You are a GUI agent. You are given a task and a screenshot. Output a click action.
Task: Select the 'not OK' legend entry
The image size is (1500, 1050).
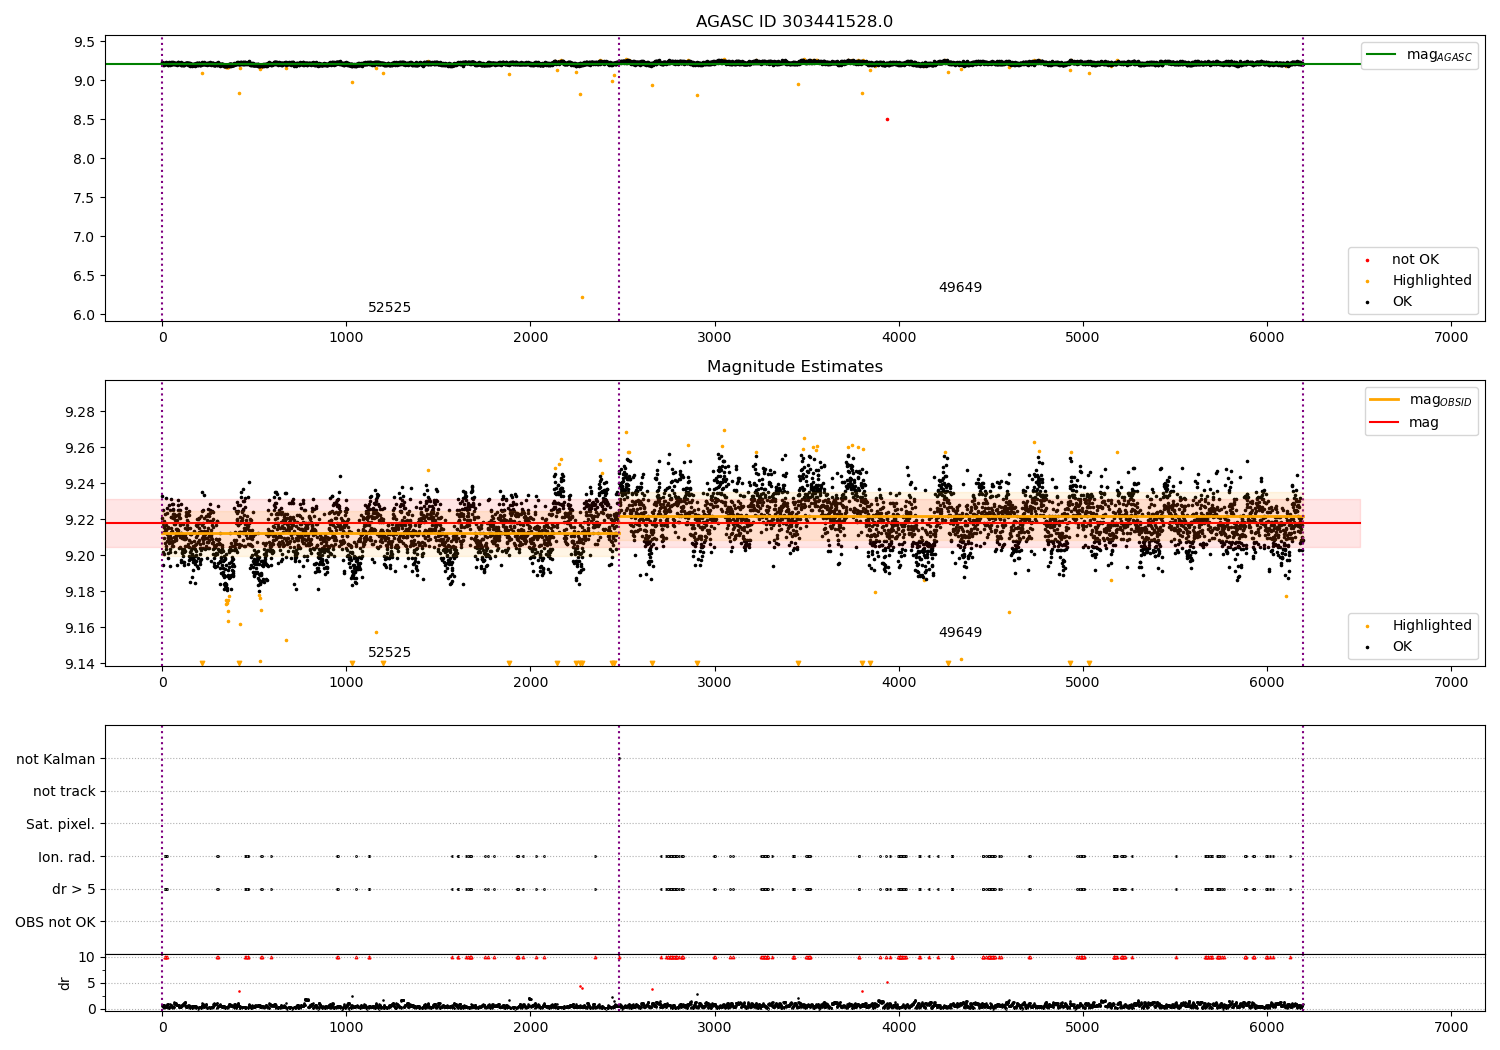[x=1415, y=260]
